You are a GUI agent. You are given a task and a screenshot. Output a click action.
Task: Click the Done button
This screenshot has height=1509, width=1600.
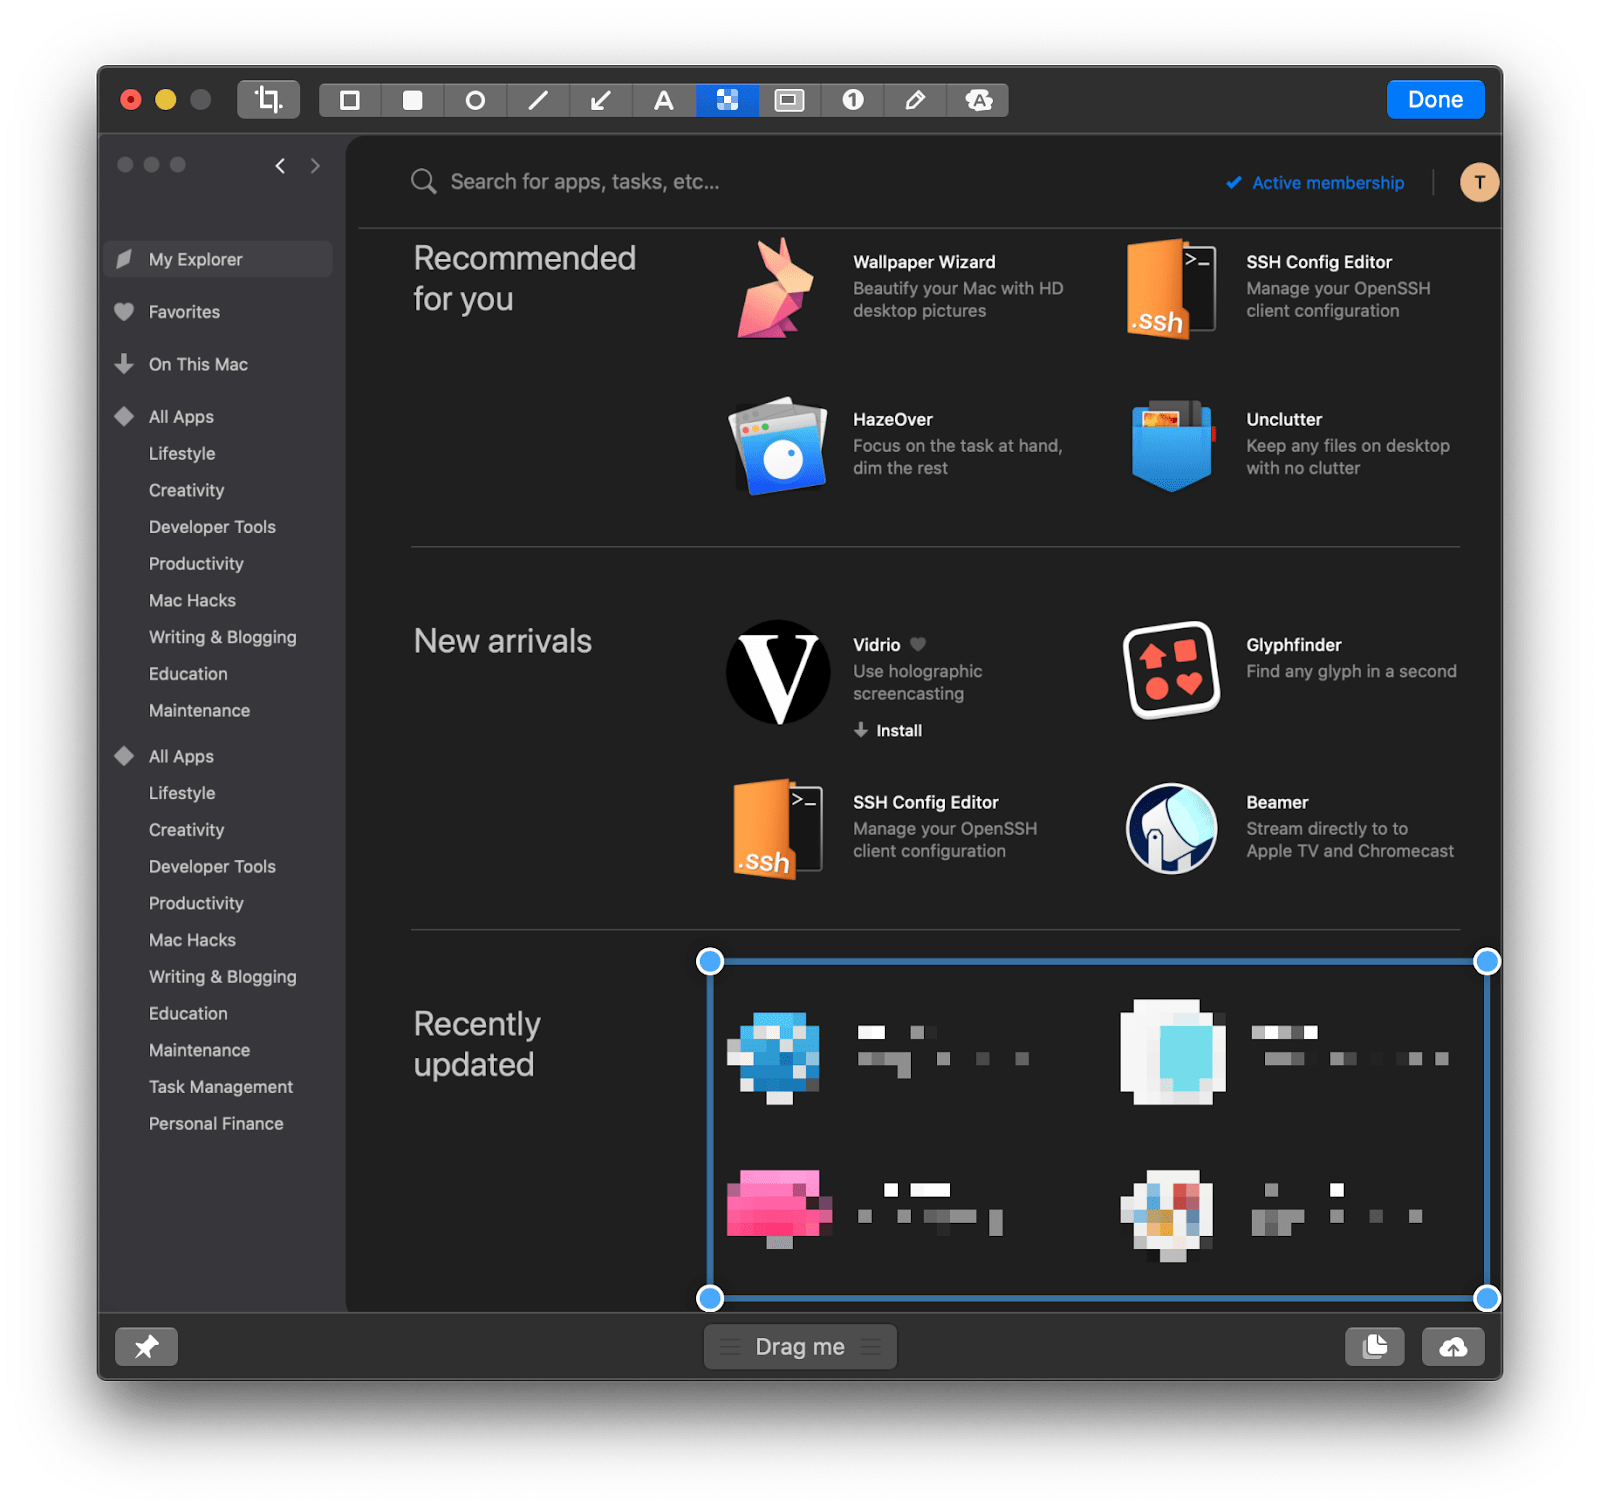pos(1435,99)
